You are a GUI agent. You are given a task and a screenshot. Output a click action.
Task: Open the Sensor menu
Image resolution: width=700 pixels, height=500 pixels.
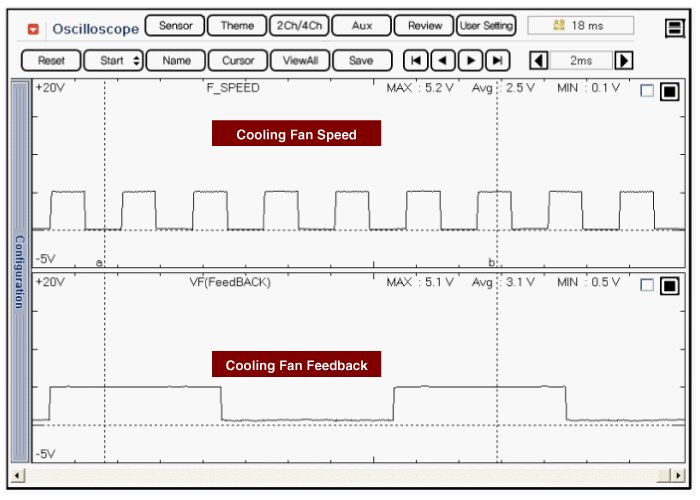[175, 26]
